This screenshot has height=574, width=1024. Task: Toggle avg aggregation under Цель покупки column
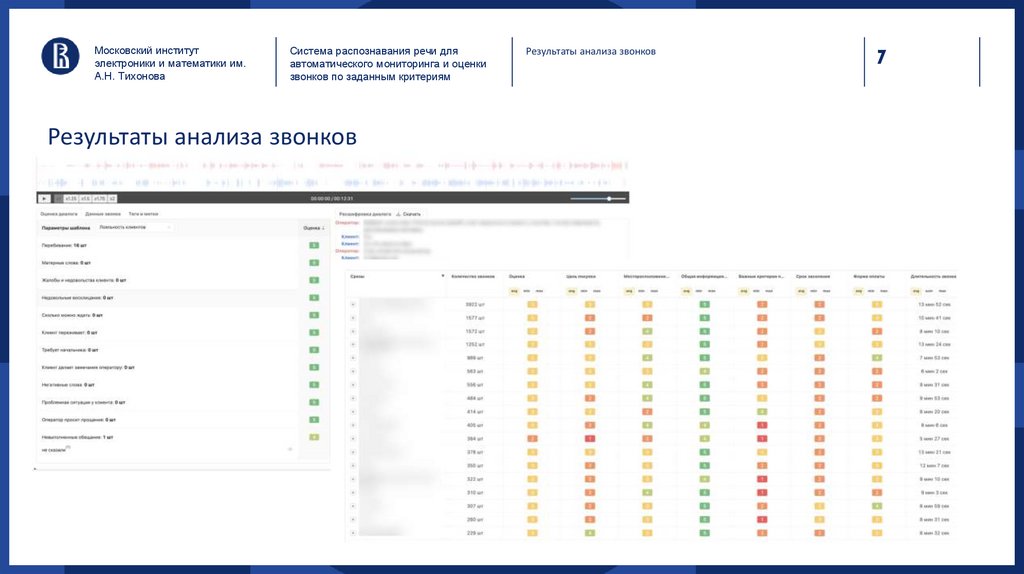(571, 291)
